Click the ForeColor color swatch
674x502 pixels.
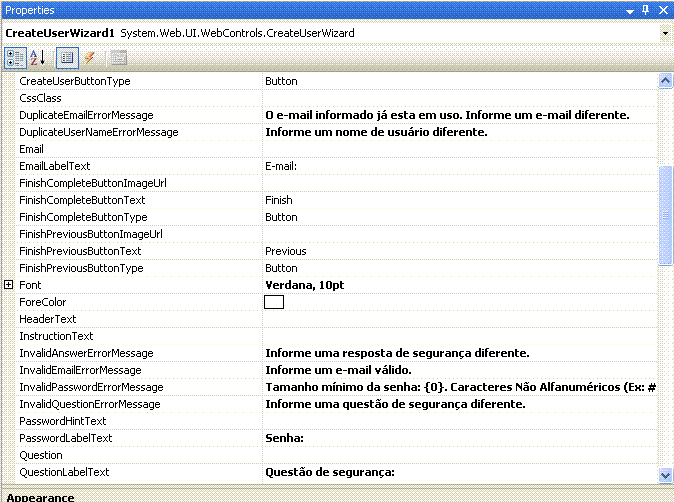point(274,302)
